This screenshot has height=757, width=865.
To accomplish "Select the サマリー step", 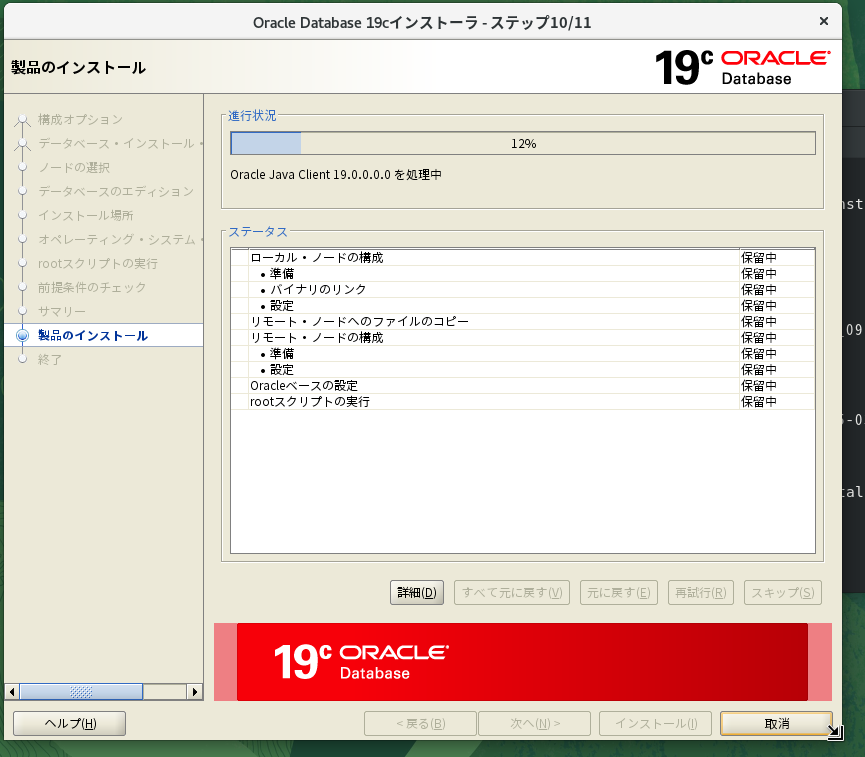I will (x=62, y=311).
